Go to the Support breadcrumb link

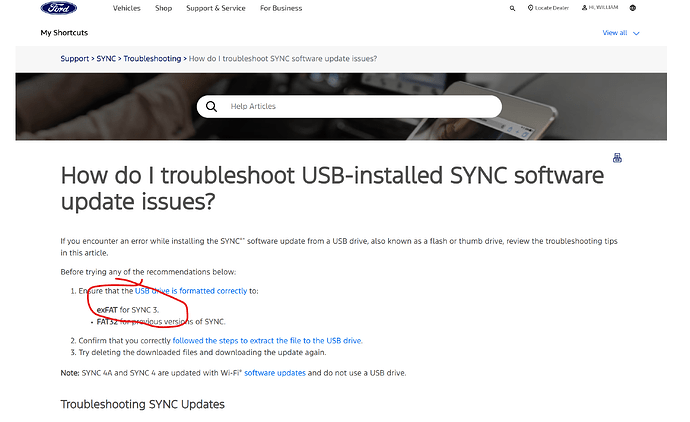(x=75, y=58)
